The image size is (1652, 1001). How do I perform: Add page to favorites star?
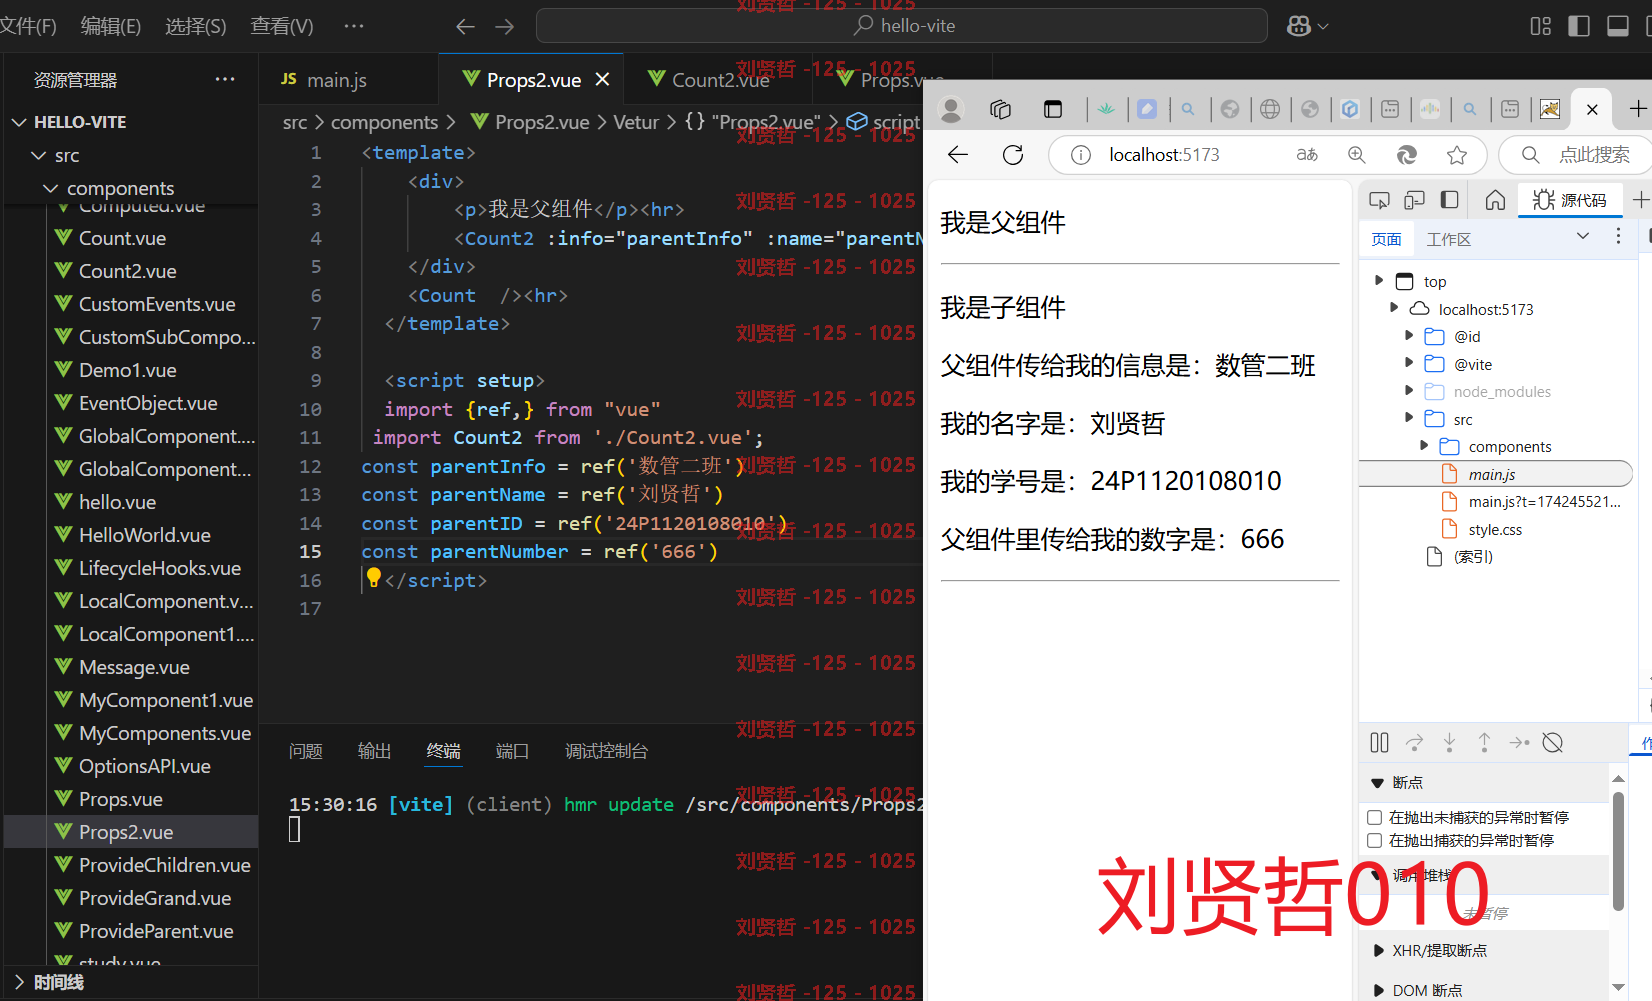(1457, 155)
